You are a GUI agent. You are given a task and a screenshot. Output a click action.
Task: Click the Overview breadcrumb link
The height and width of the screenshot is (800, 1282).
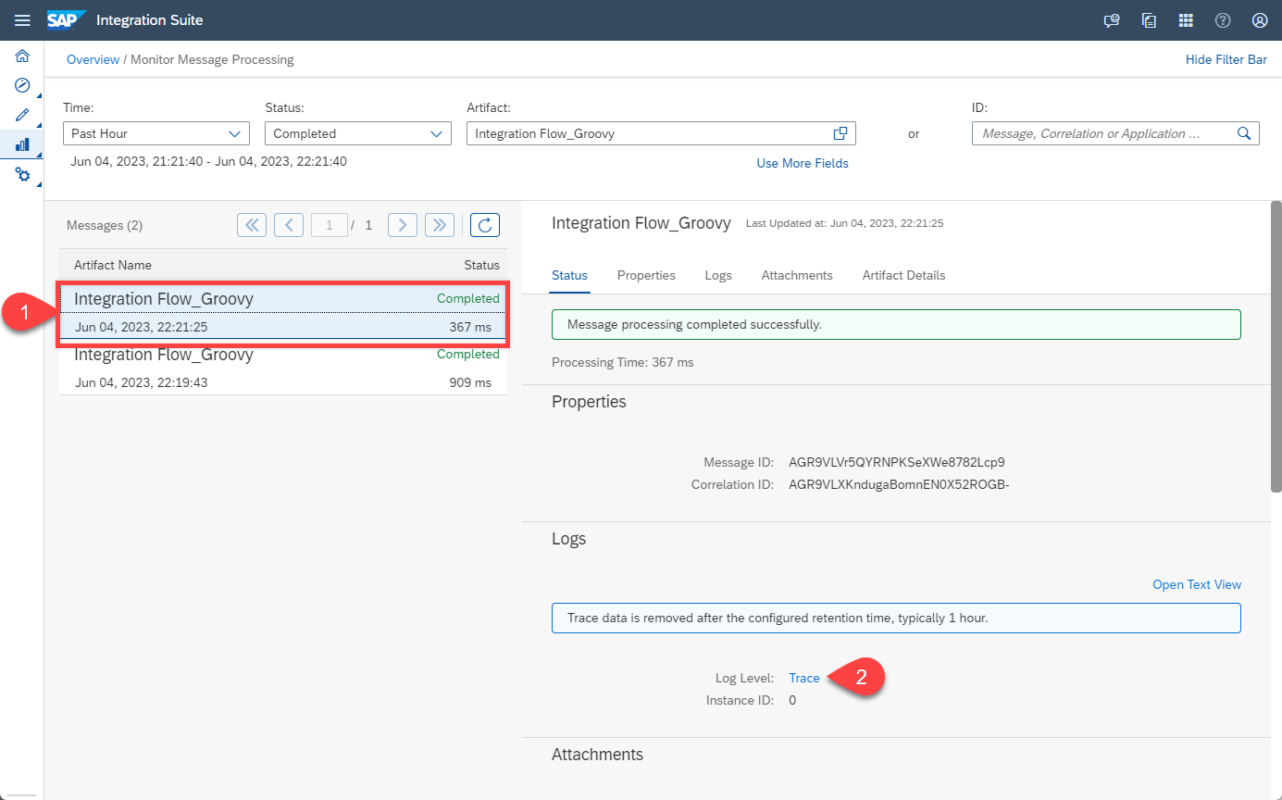93,59
